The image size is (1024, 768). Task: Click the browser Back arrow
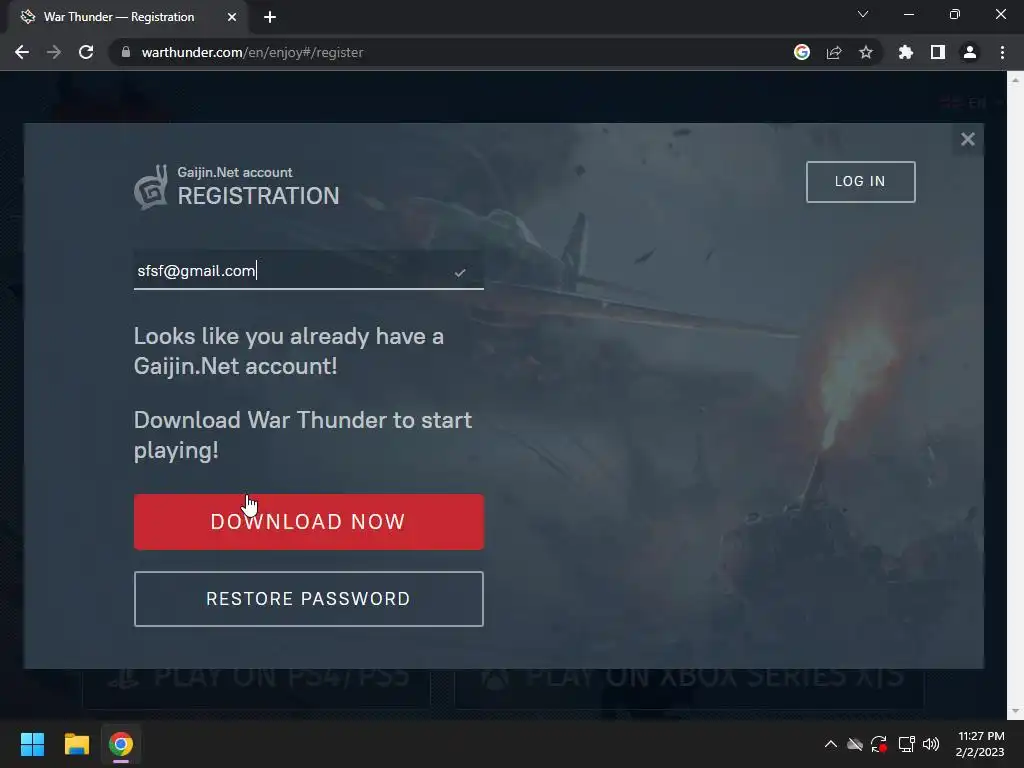(22, 52)
